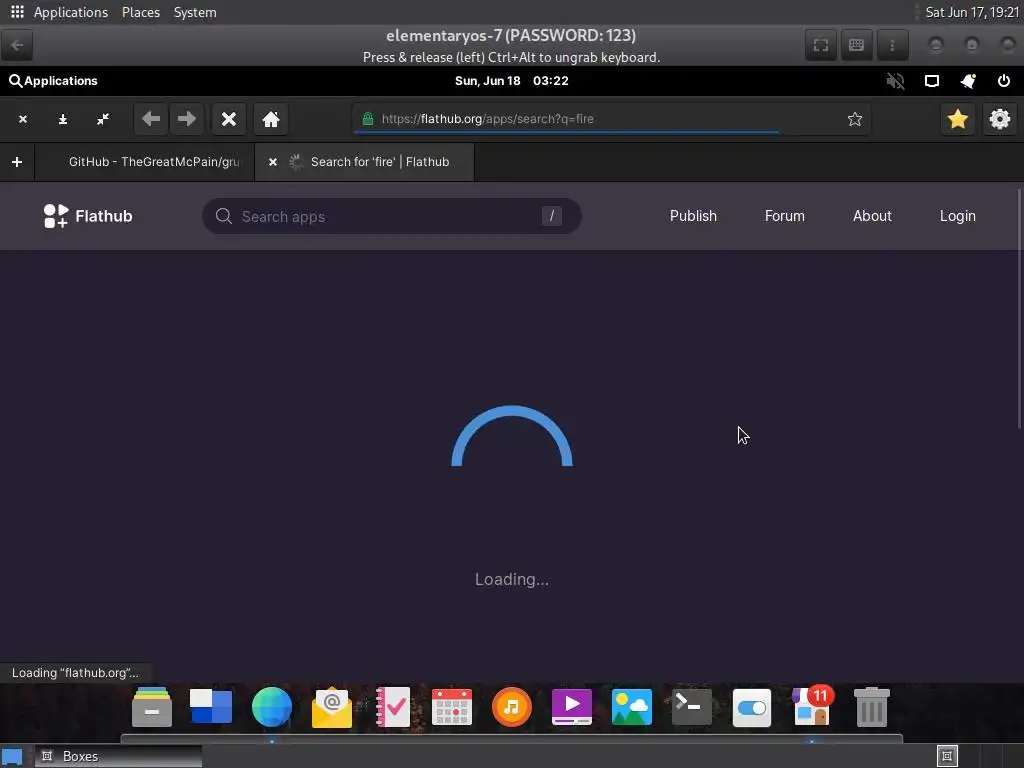Click the host clock Sat Jun 17
The image size is (1024, 768).
(x=972, y=12)
